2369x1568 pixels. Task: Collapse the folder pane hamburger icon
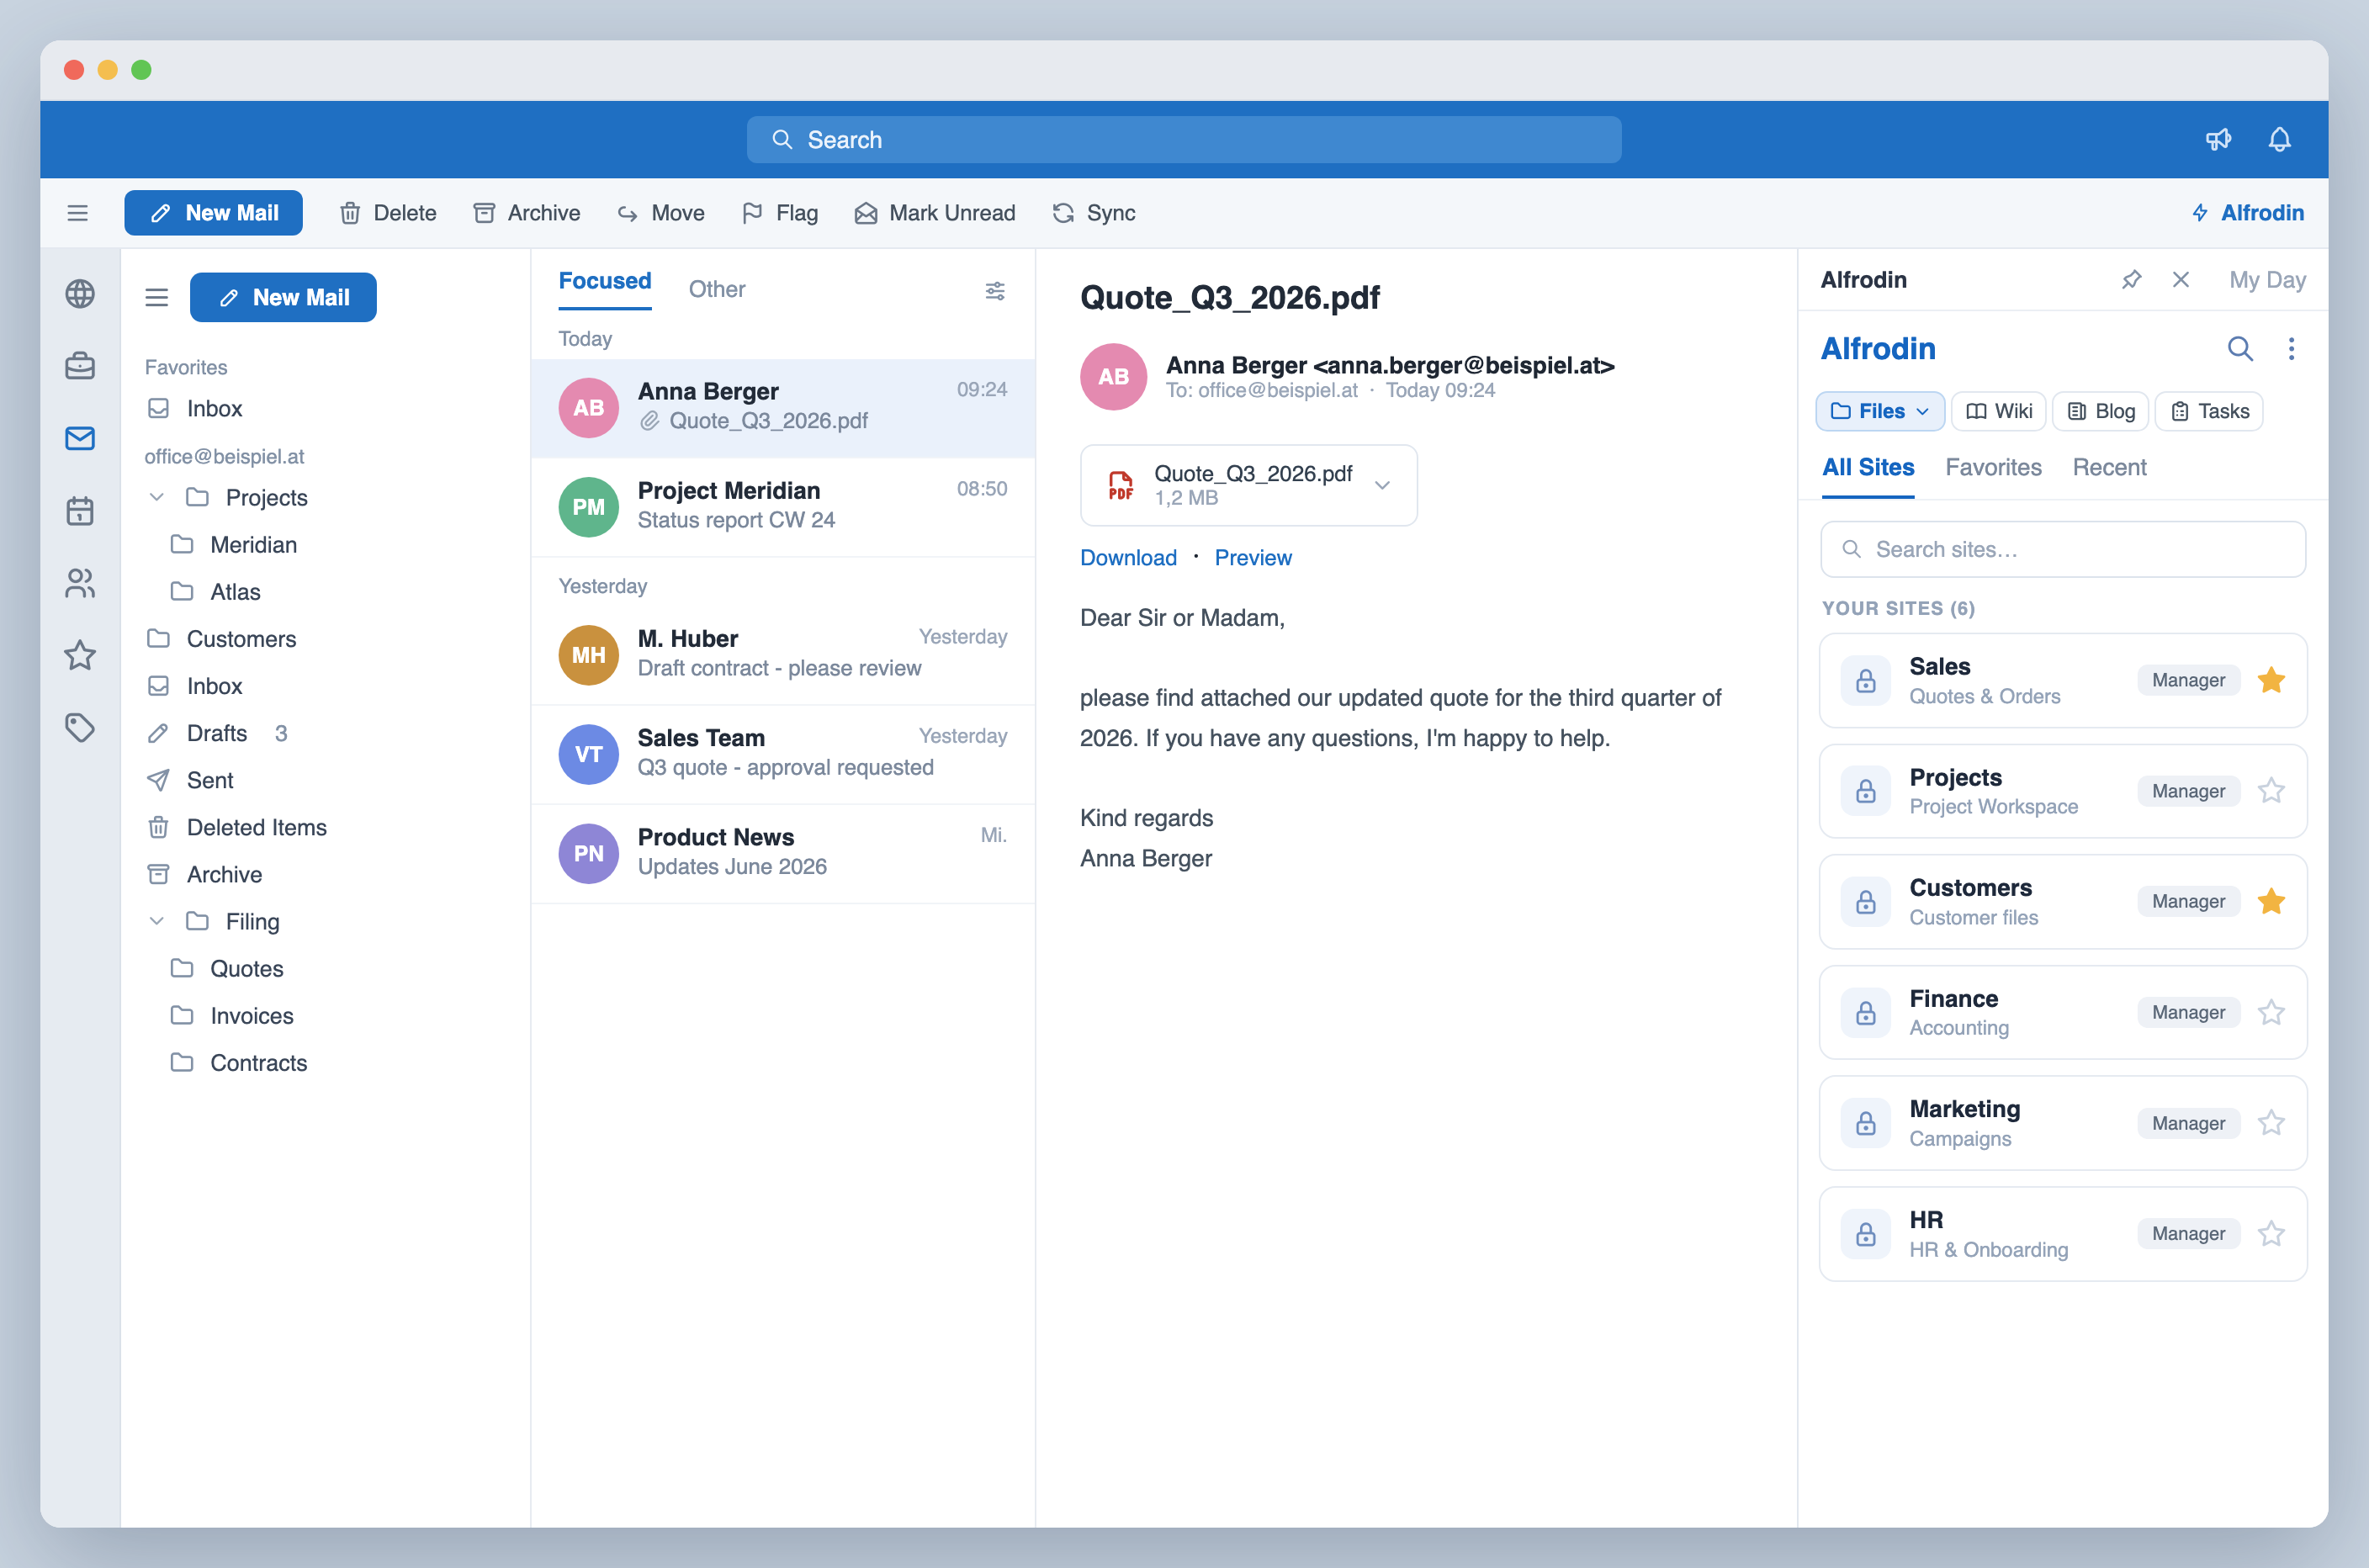(157, 297)
